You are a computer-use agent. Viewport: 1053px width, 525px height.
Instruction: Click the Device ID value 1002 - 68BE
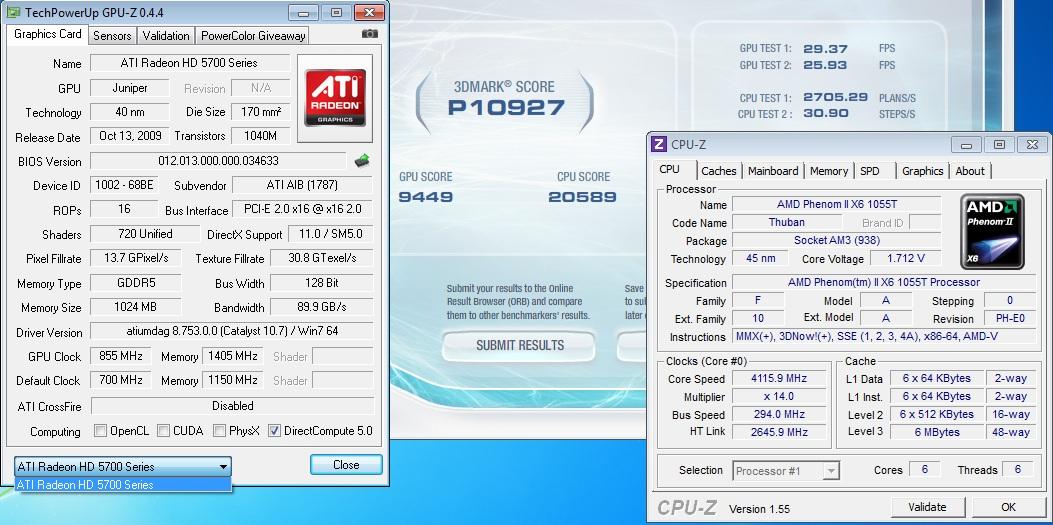click(124, 186)
